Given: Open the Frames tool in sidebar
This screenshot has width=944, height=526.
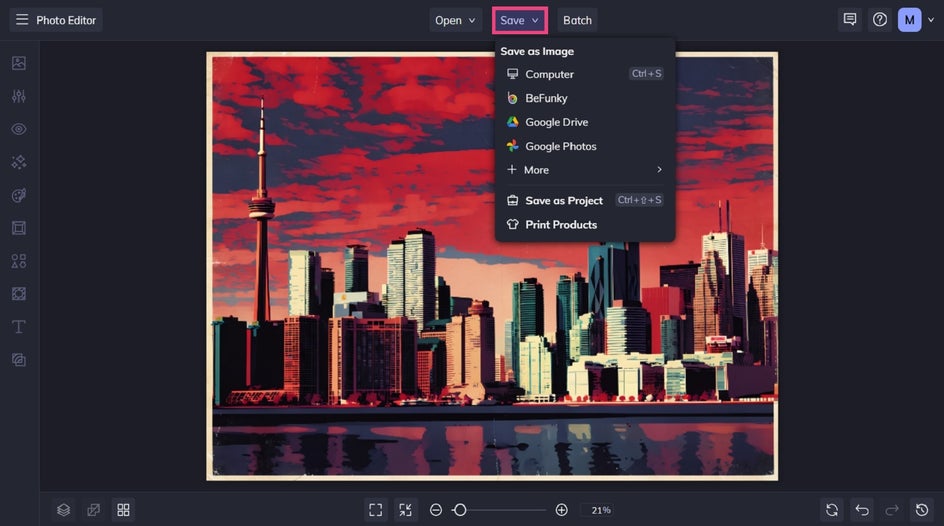Looking at the screenshot, I should tap(19, 228).
